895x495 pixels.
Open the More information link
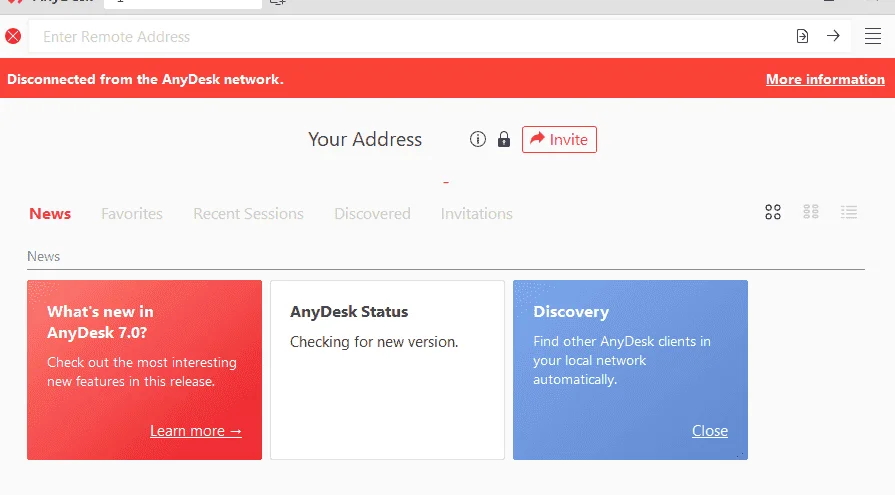pos(825,79)
